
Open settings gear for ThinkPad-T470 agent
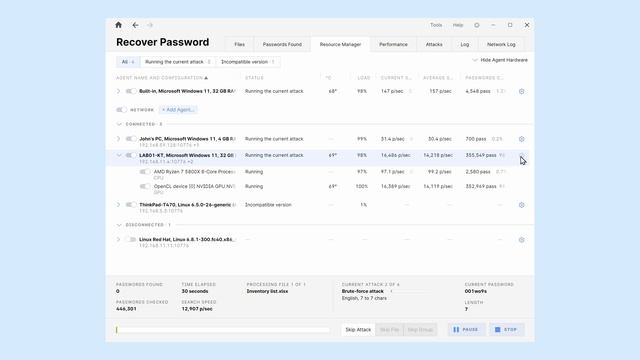tap(522, 205)
